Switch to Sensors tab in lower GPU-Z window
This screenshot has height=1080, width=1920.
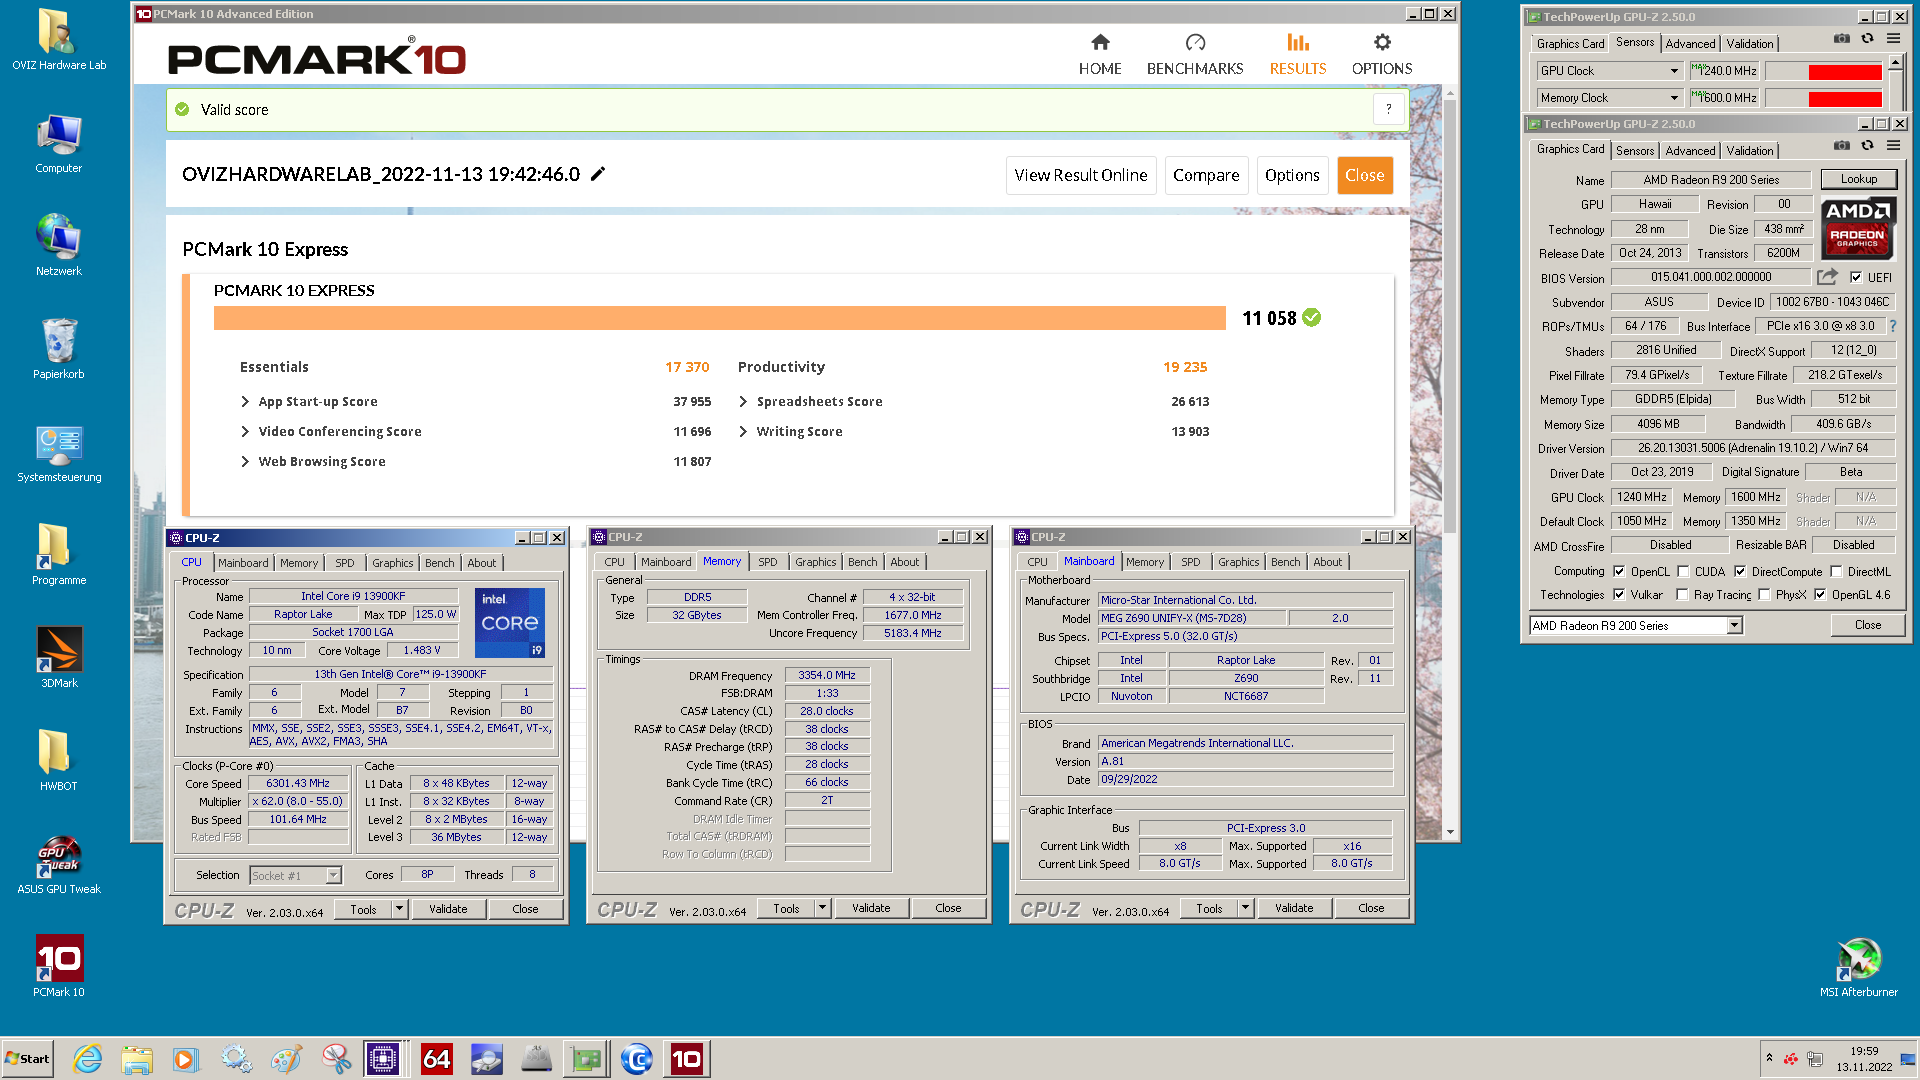(x=1635, y=151)
